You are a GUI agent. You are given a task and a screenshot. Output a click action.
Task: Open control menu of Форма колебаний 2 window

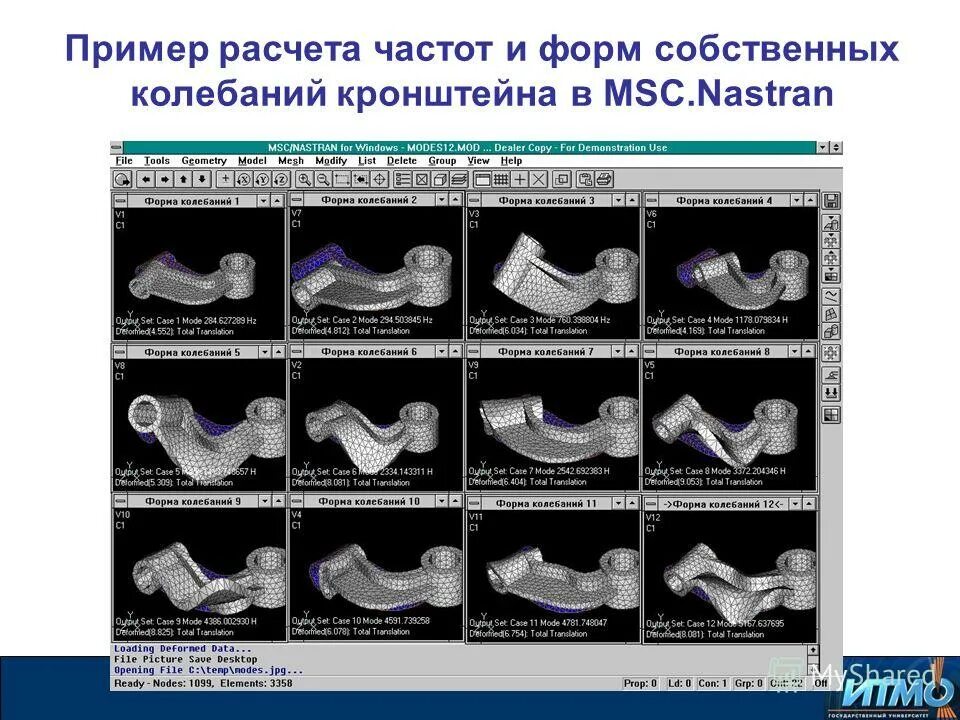298,200
